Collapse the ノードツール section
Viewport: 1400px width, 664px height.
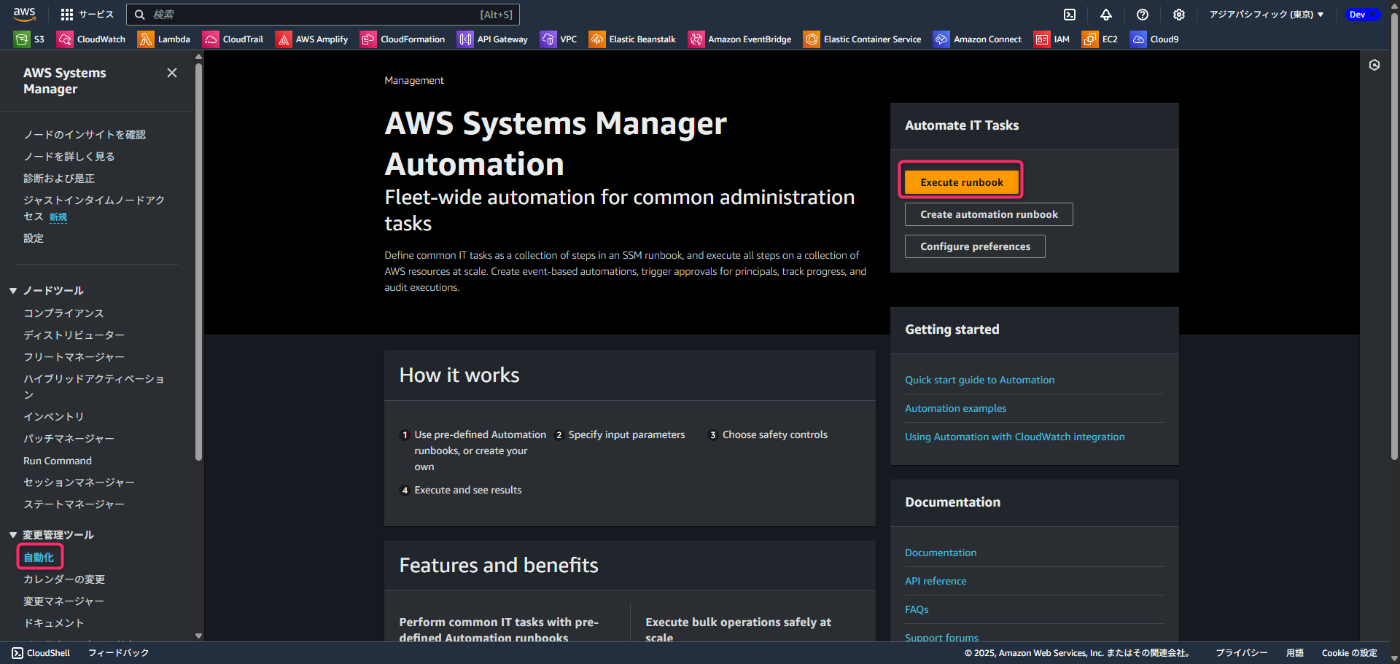[x=14, y=291]
